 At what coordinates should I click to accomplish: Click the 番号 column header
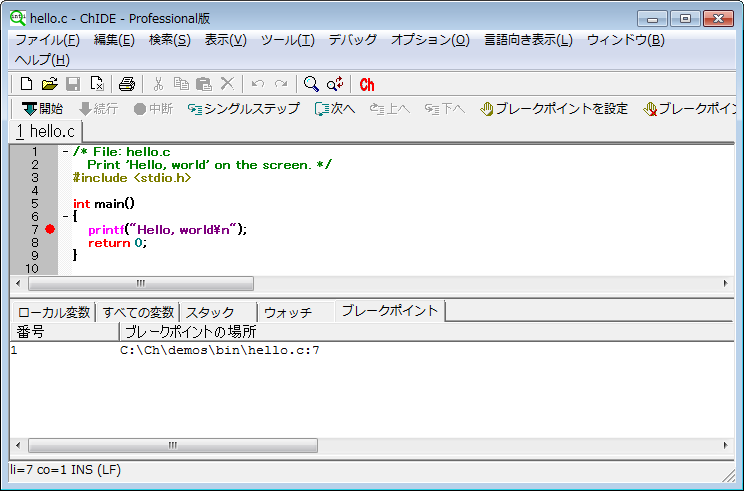coord(65,332)
